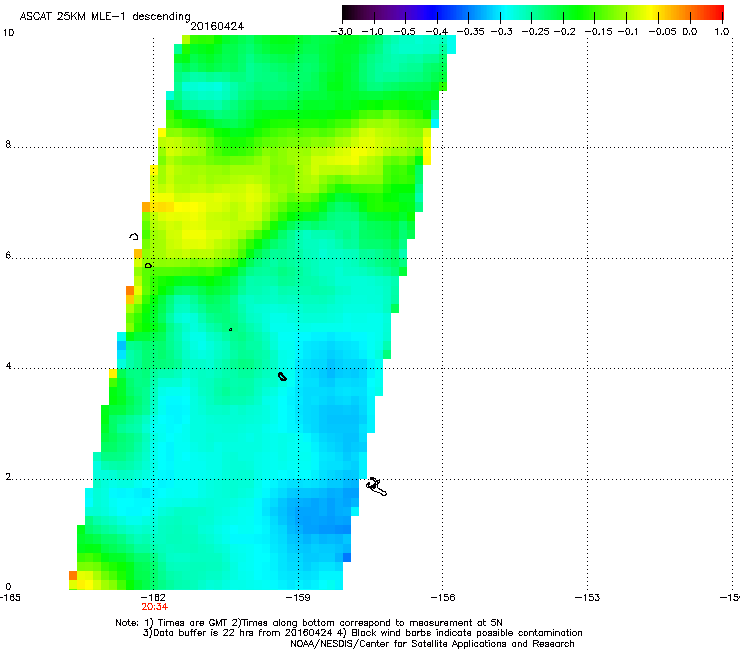Click the longitude axis label '-159'
Viewport: 740px width, 650px height.
(x=298, y=598)
